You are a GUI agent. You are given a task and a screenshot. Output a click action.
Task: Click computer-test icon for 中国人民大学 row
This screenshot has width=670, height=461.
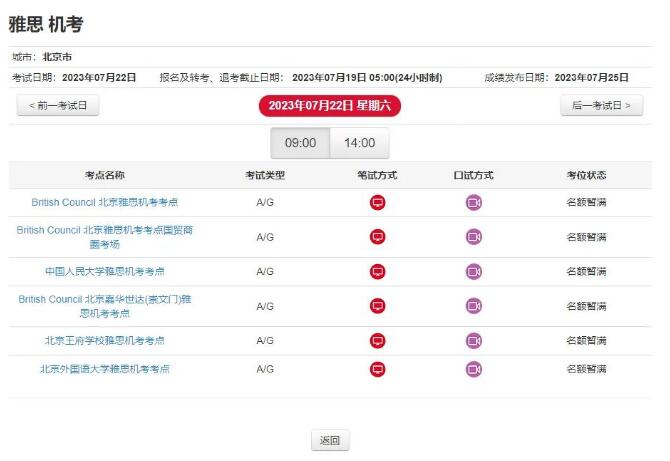(x=377, y=271)
